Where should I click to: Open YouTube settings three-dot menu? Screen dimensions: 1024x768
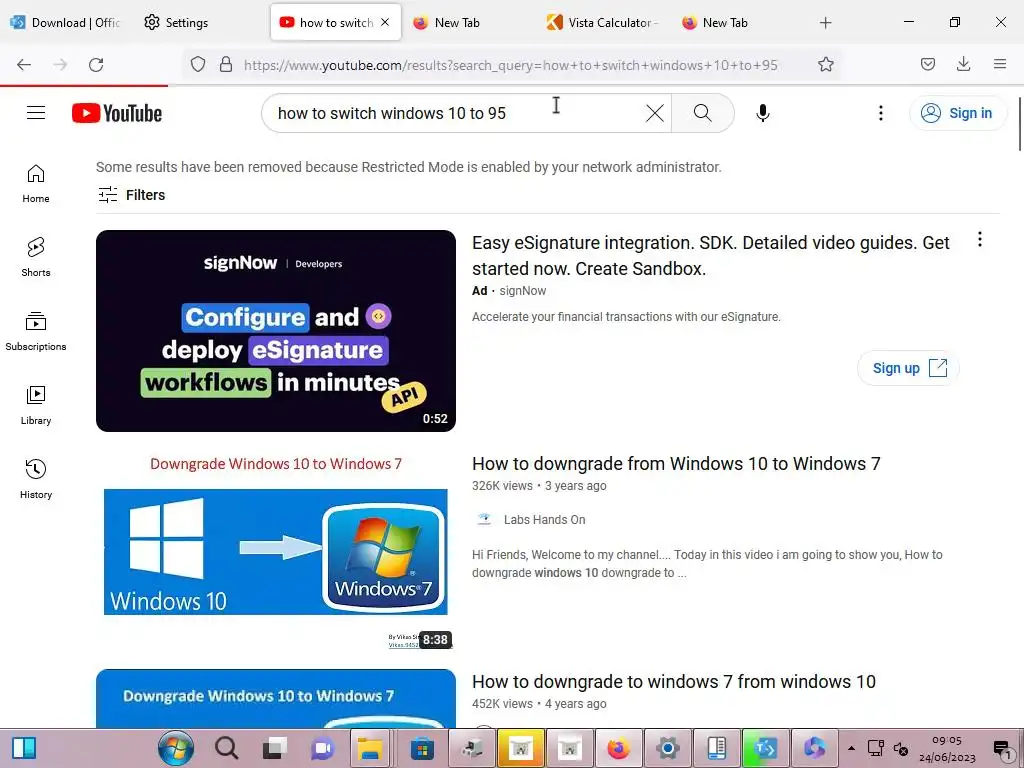[x=880, y=113]
